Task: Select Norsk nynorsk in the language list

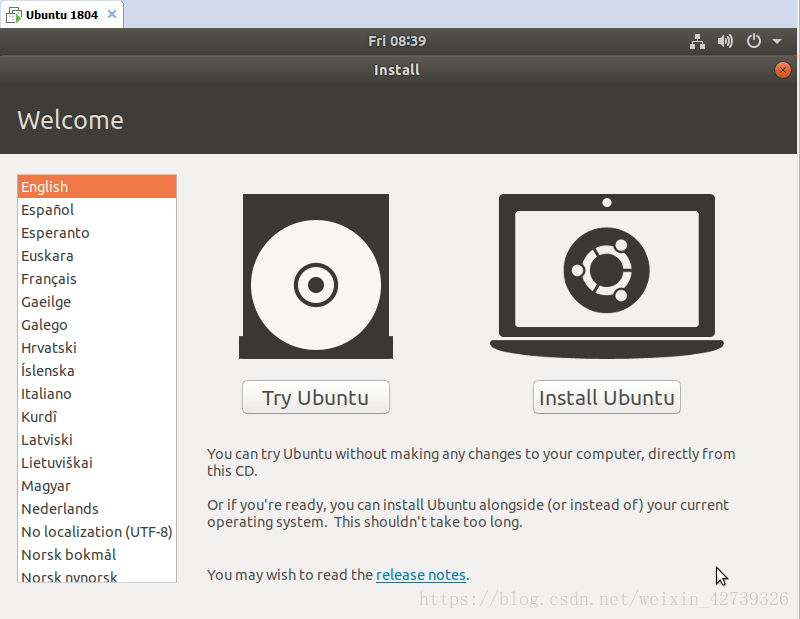Action: click(x=97, y=575)
